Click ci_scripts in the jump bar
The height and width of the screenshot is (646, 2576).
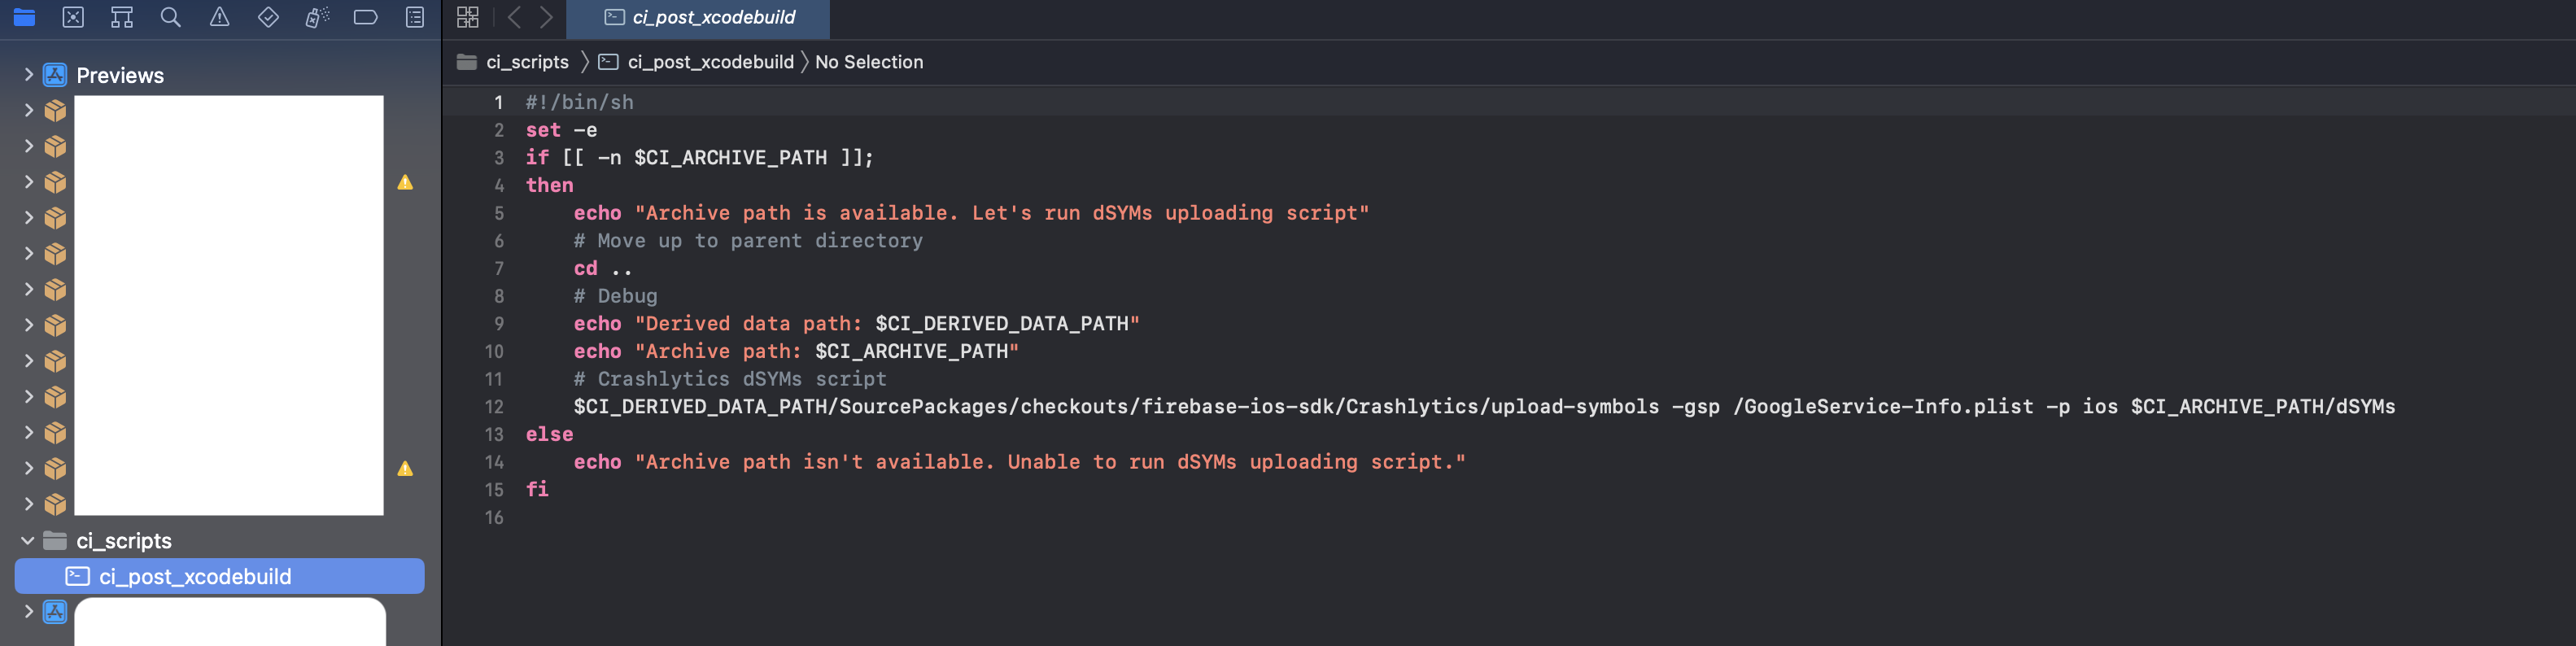coord(527,62)
